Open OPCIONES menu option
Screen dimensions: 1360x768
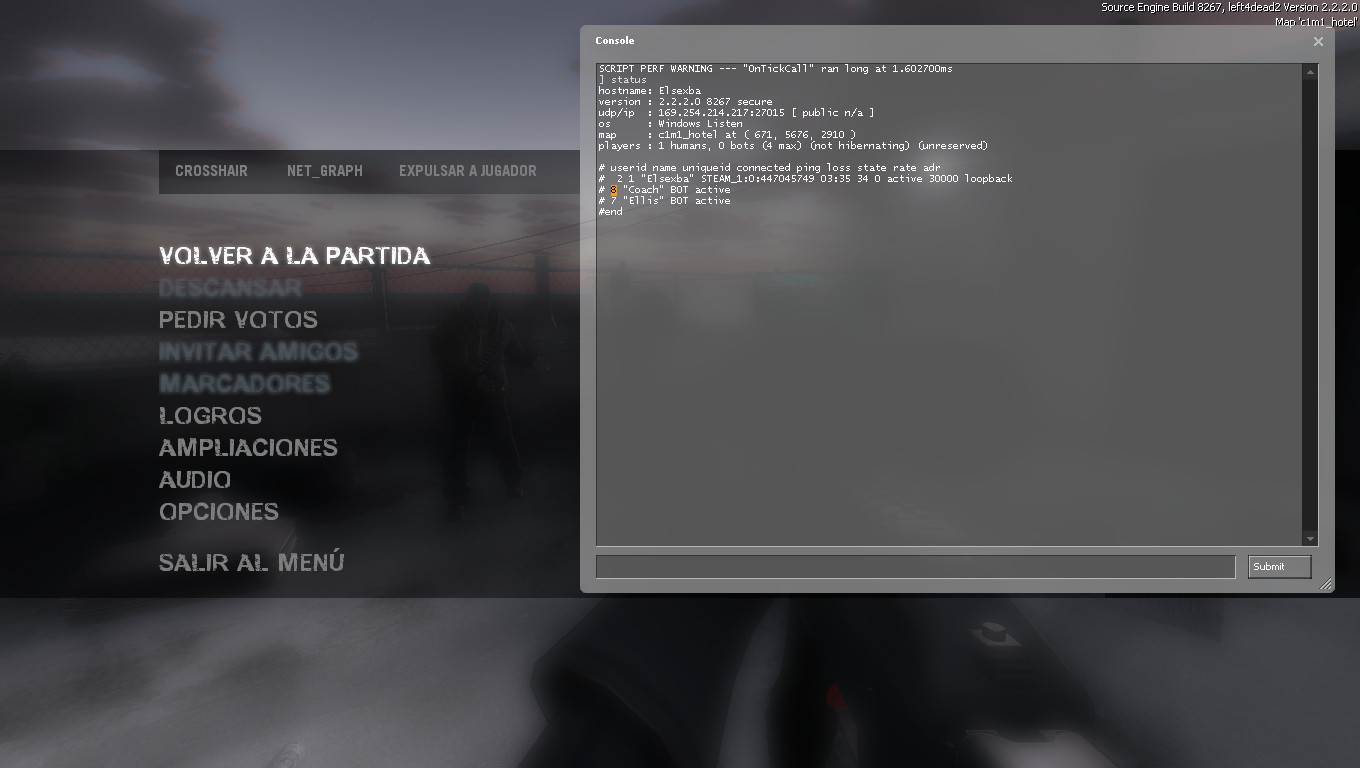coord(219,512)
